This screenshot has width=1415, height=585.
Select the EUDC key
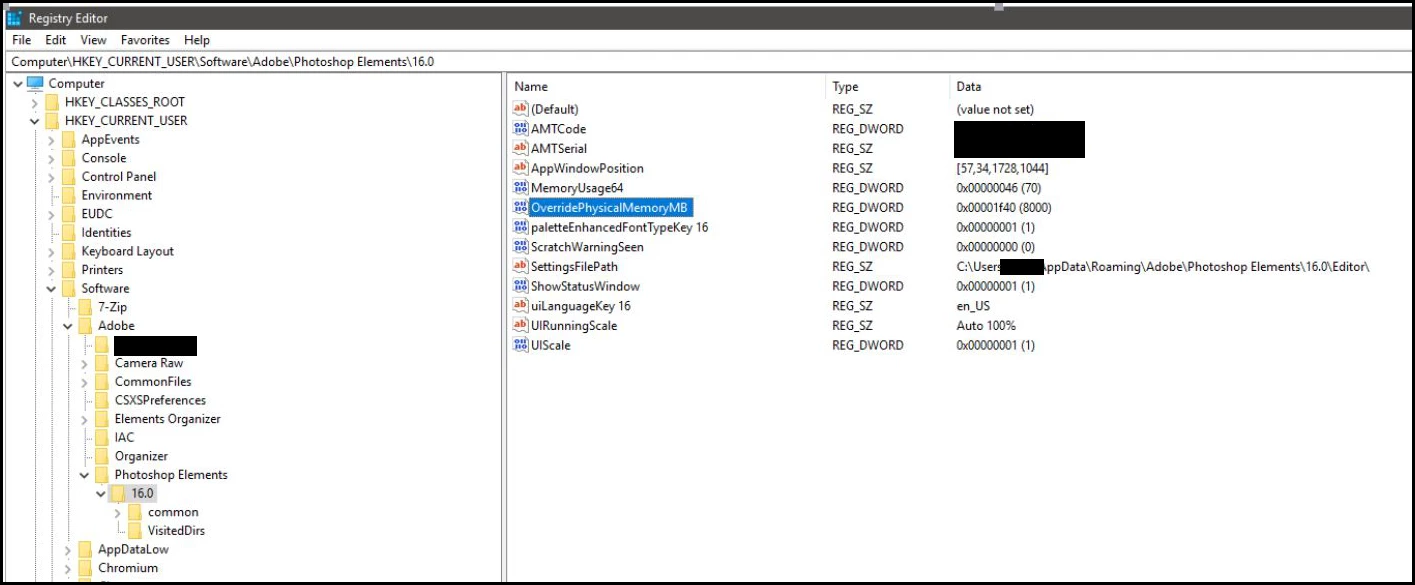pyautogui.click(x=97, y=214)
